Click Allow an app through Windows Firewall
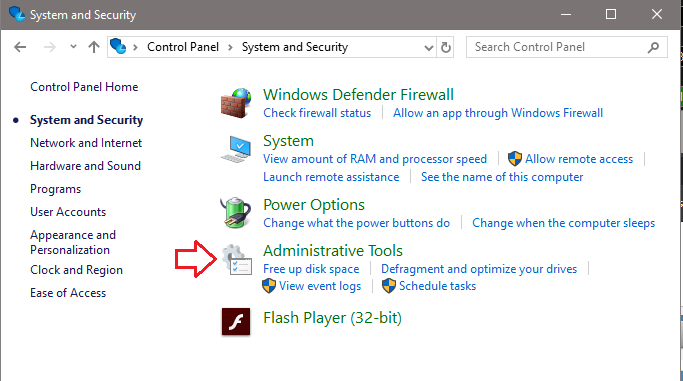683x381 pixels. pyautogui.click(x=498, y=113)
